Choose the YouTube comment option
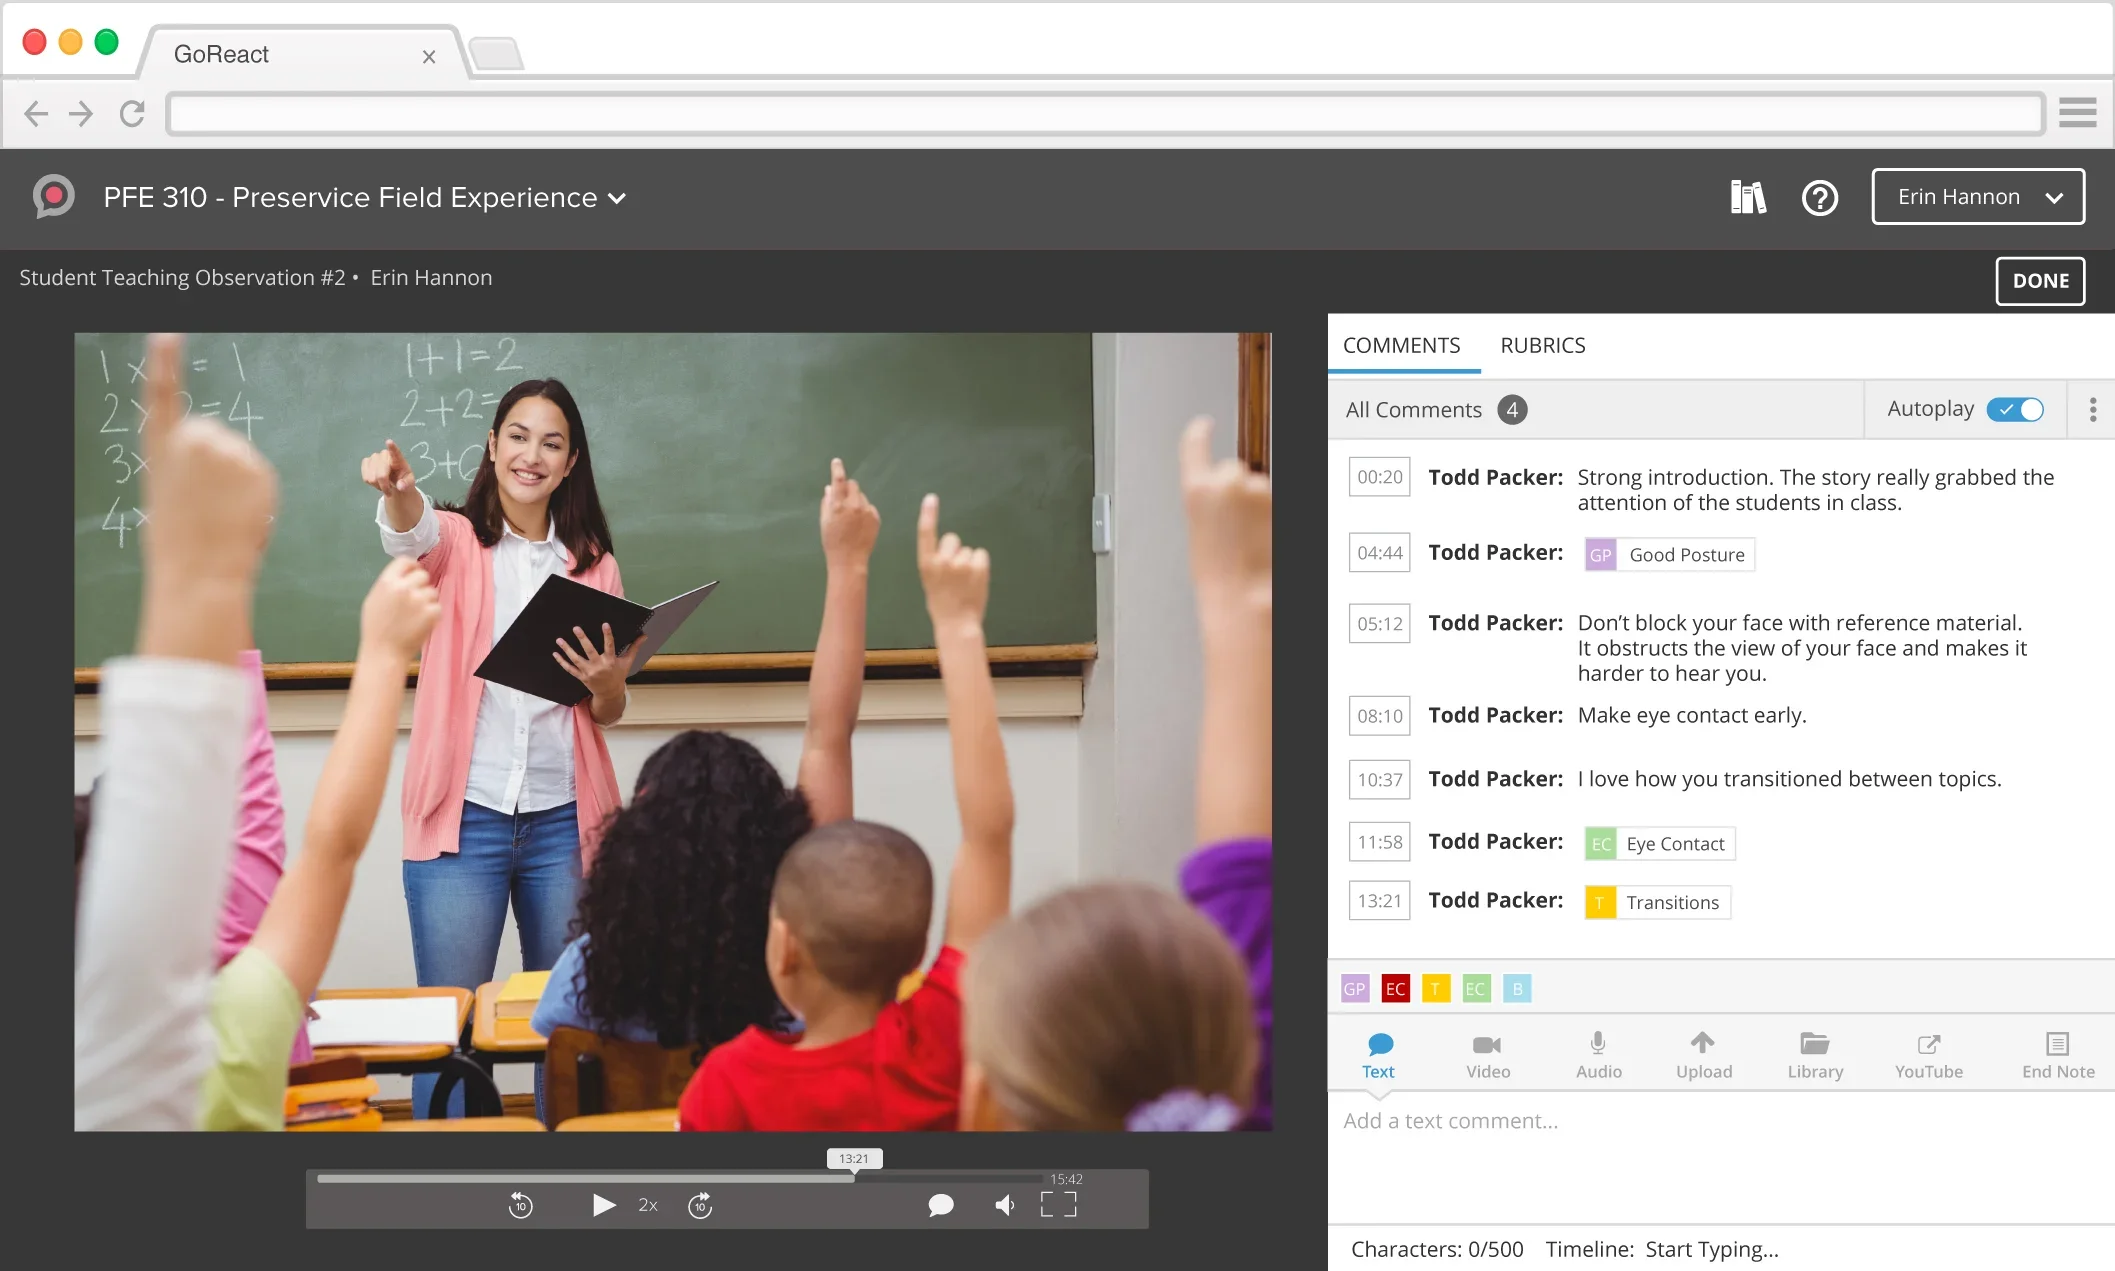The image size is (2115, 1271). [x=1928, y=1055]
